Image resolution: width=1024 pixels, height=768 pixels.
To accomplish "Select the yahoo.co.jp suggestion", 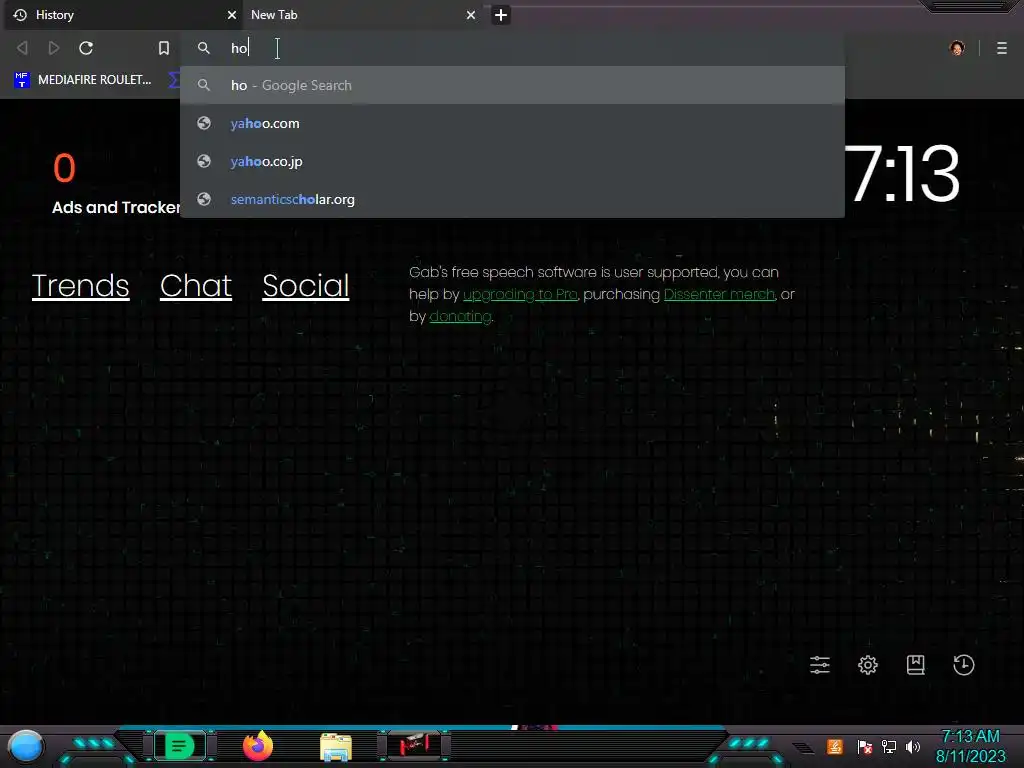I will tap(512, 161).
